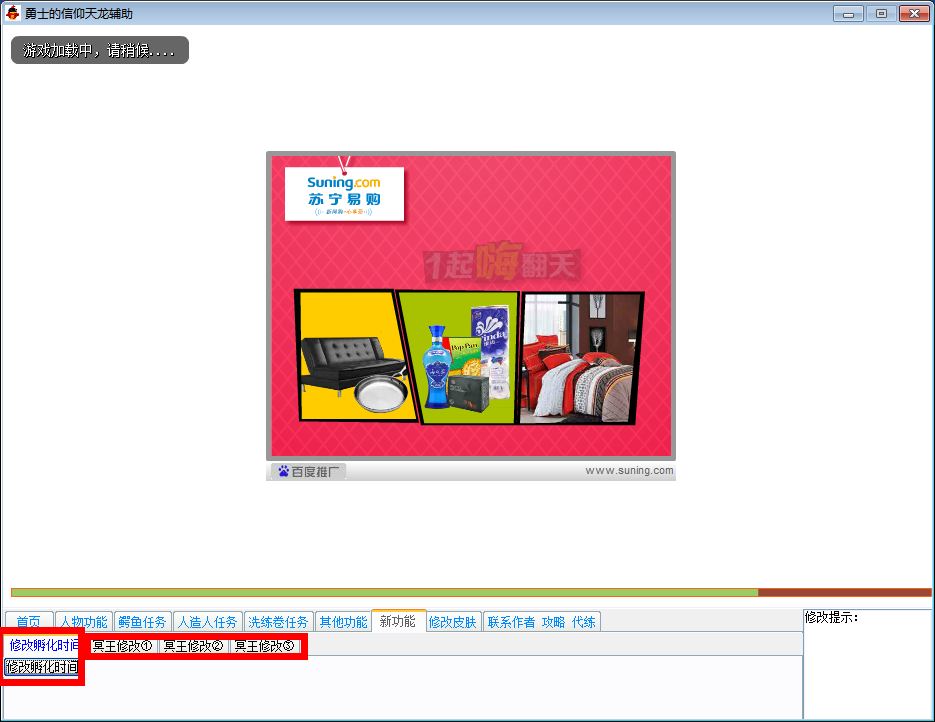Click the Baidu paw 百度推广 badge
This screenshot has width=935, height=722.
point(309,471)
